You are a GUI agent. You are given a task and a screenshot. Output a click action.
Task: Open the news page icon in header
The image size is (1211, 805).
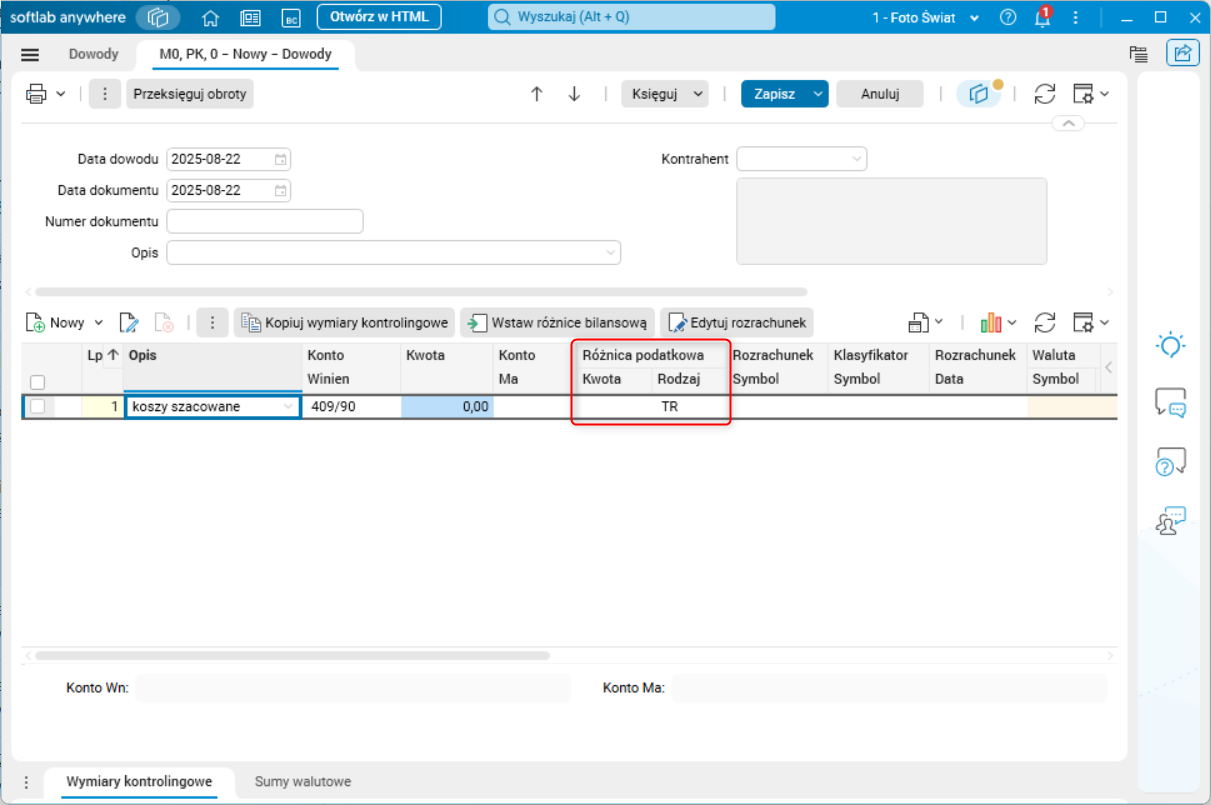coord(250,17)
